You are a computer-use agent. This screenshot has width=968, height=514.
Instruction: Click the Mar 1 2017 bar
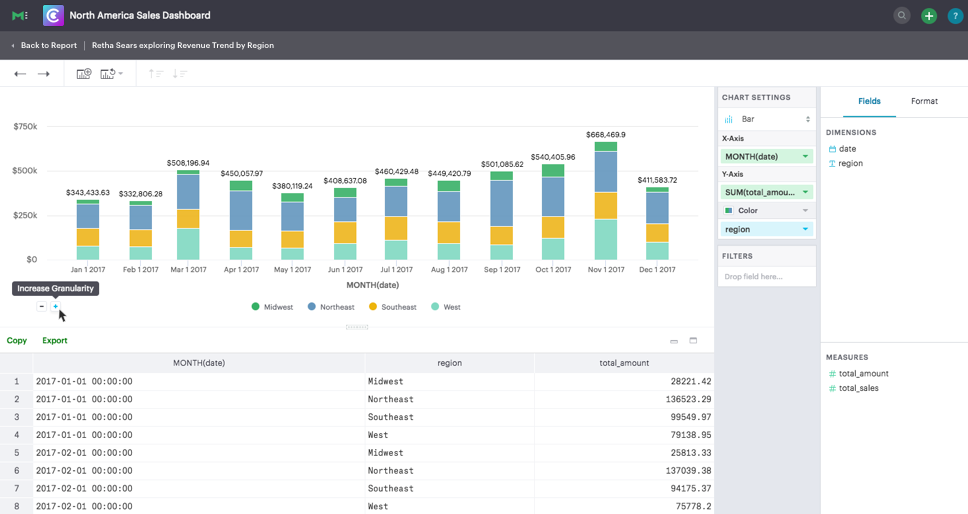188,215
